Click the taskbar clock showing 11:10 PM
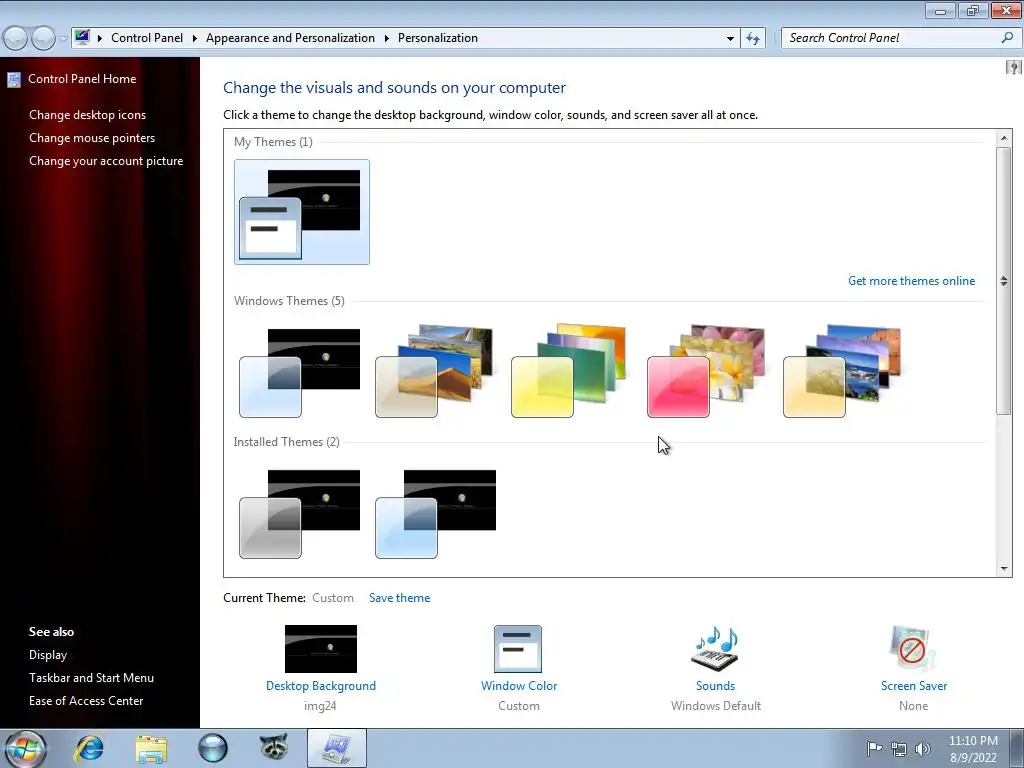Screen dimensions: 1024x768 pos(973,748)
